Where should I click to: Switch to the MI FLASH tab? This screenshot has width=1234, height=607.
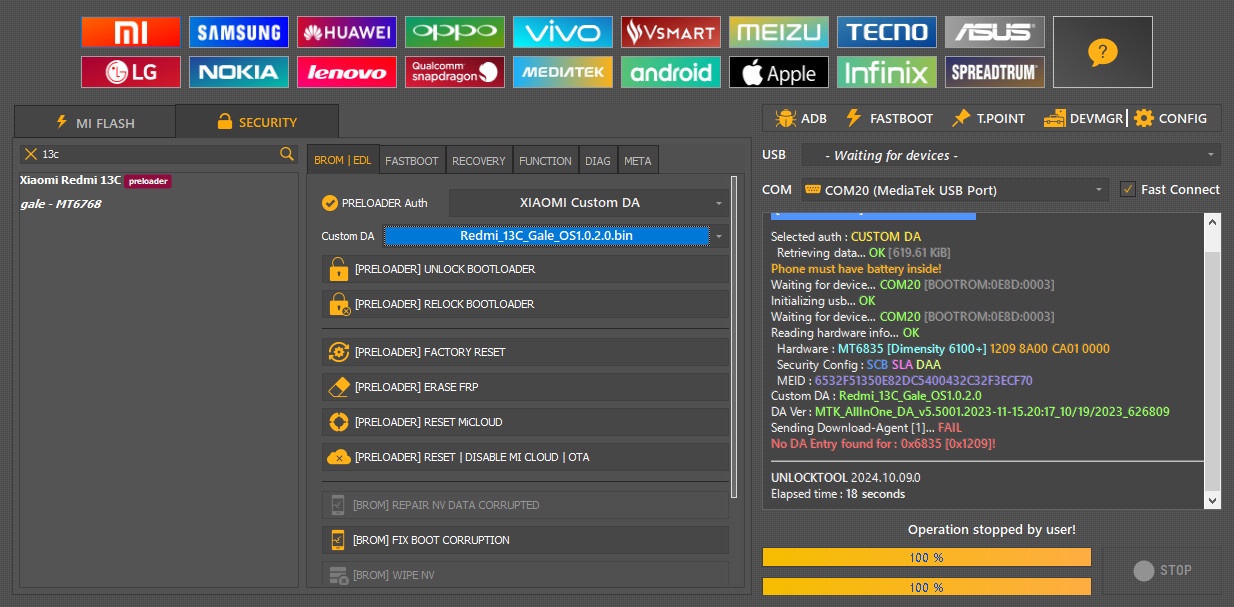point(95,122)
